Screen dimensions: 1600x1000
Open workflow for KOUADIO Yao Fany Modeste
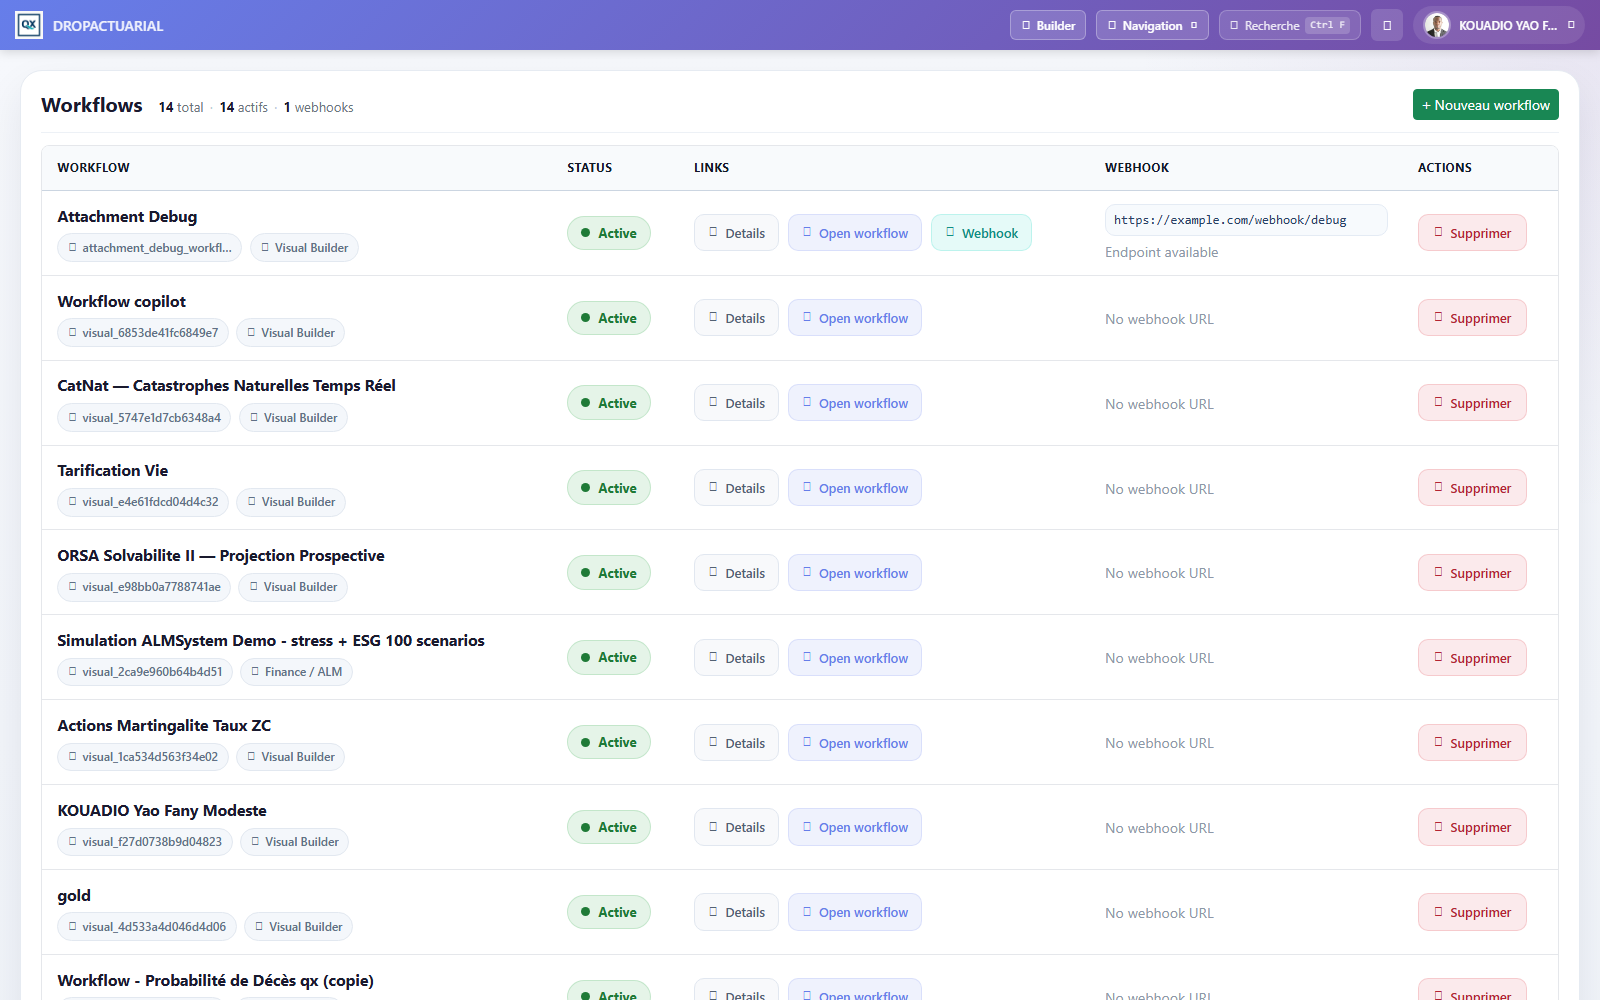(x=855, y=827)
